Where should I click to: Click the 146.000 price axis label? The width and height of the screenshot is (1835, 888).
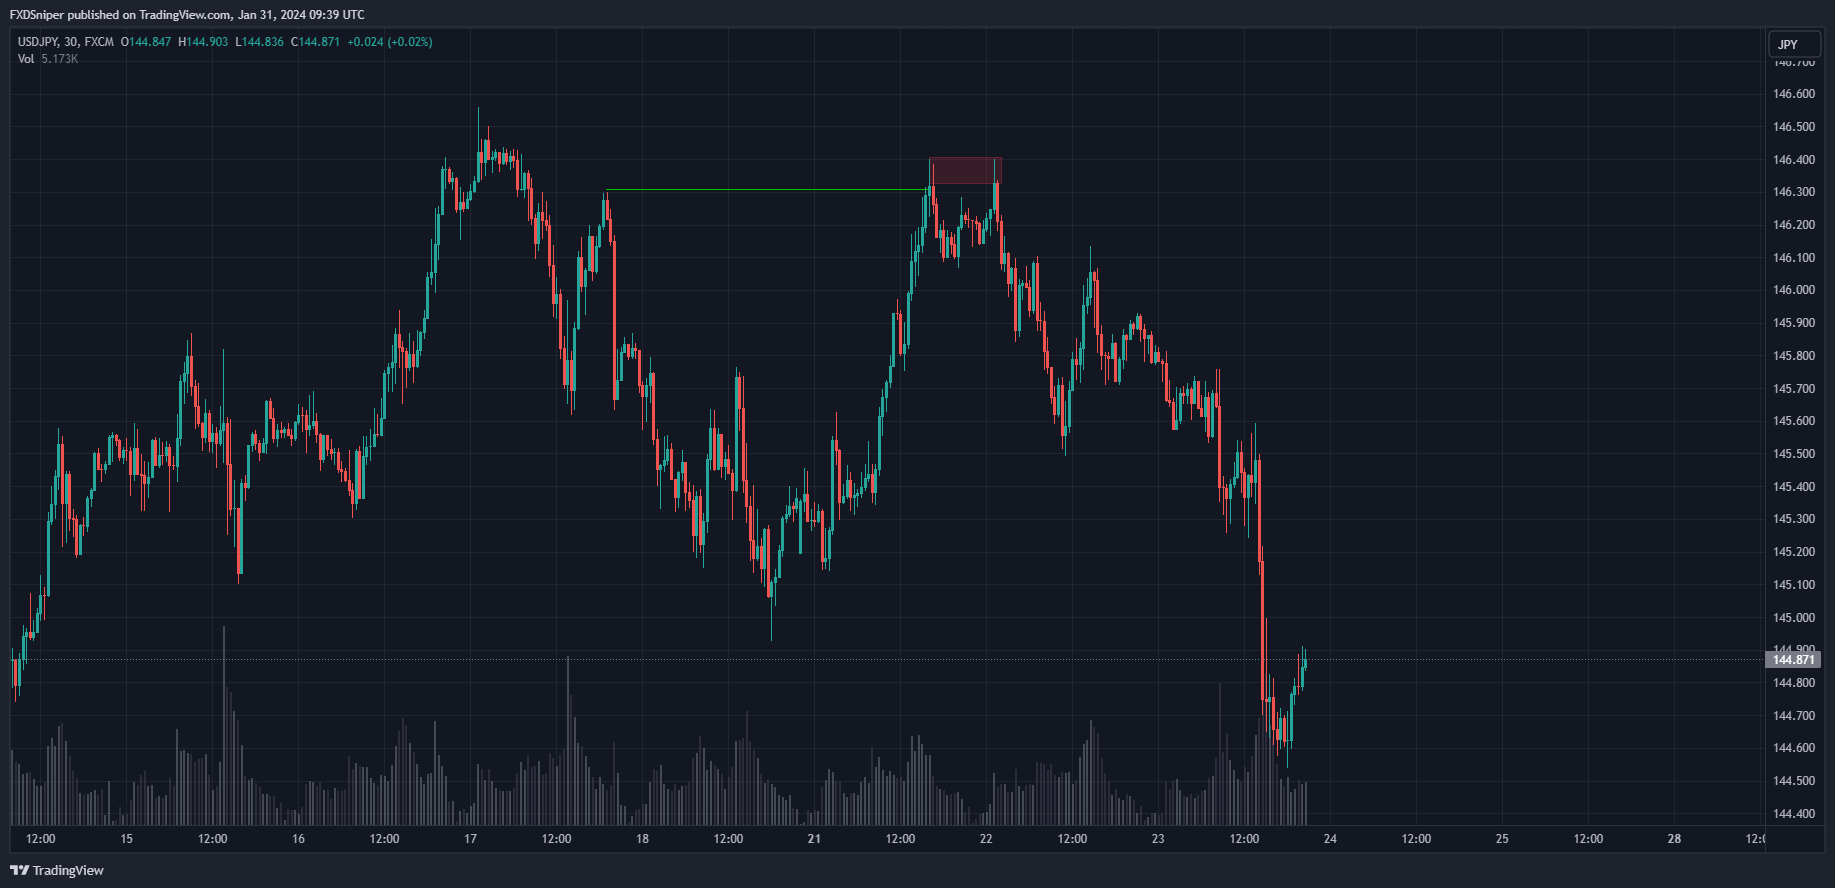pyautogui.click(x=1793, y=290)
